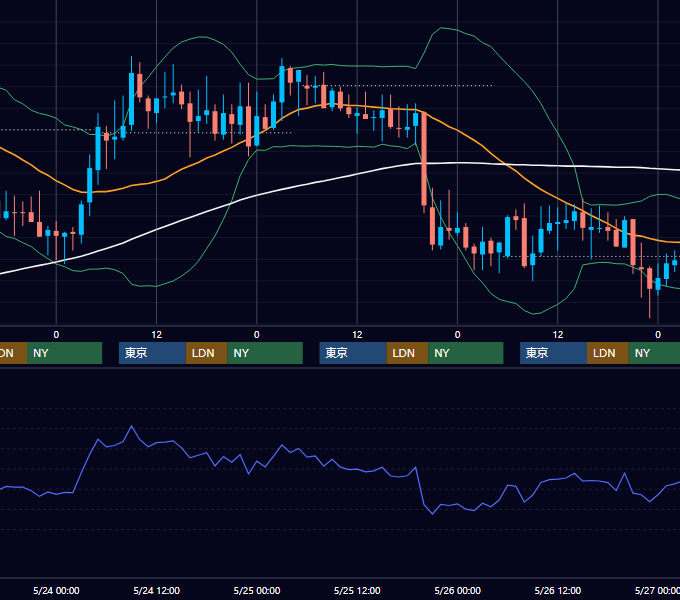Click the '5/26 00:00' time axis label
The height and width of the screenshot is (600, 680).
click(x=458, y=590)
